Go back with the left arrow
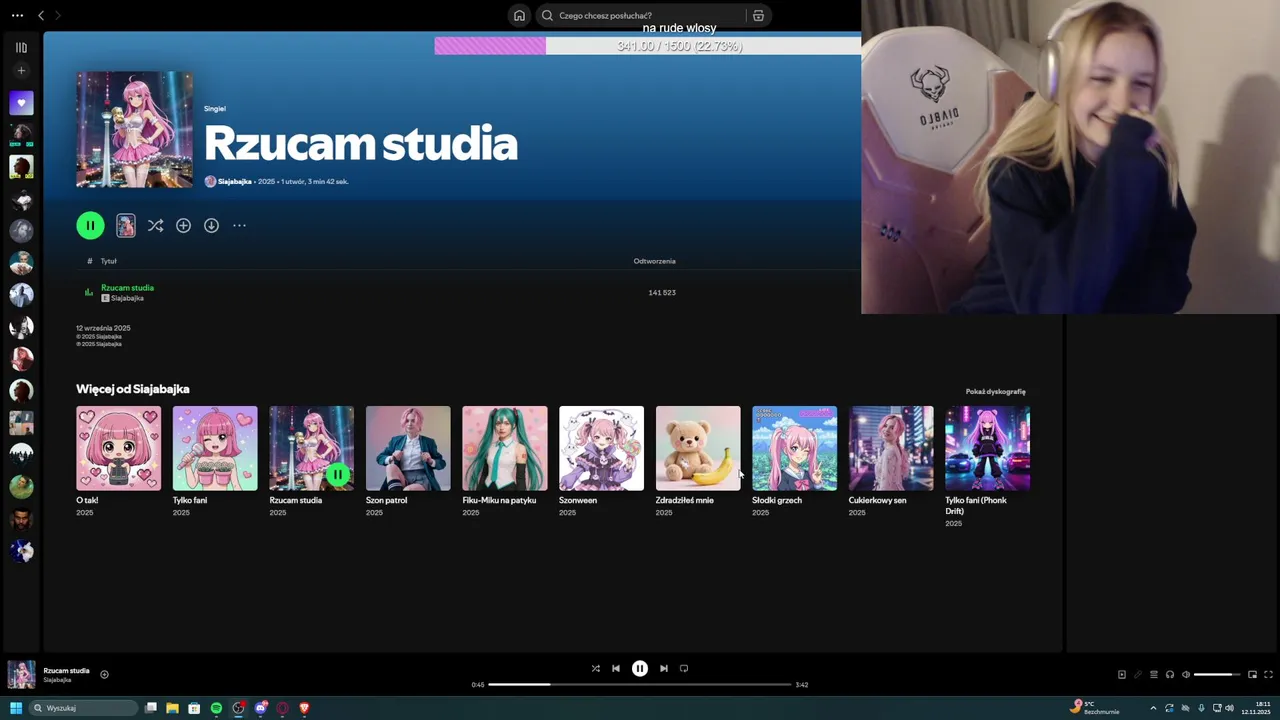The image size is (1280, 720). (41, 15)
